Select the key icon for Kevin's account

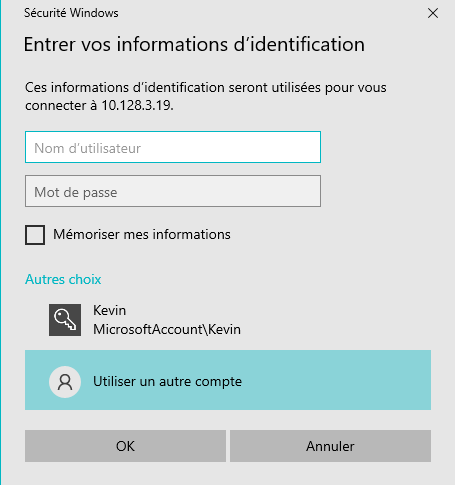[65, 320]
